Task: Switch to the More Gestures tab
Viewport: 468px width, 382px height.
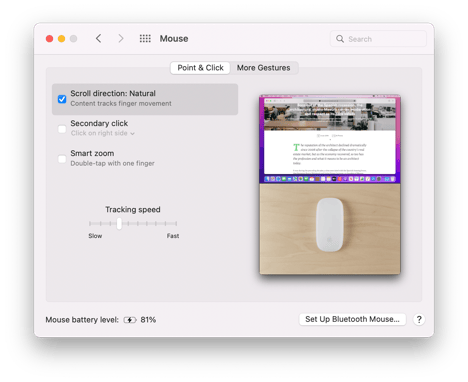Action: [x=264, y=68]
